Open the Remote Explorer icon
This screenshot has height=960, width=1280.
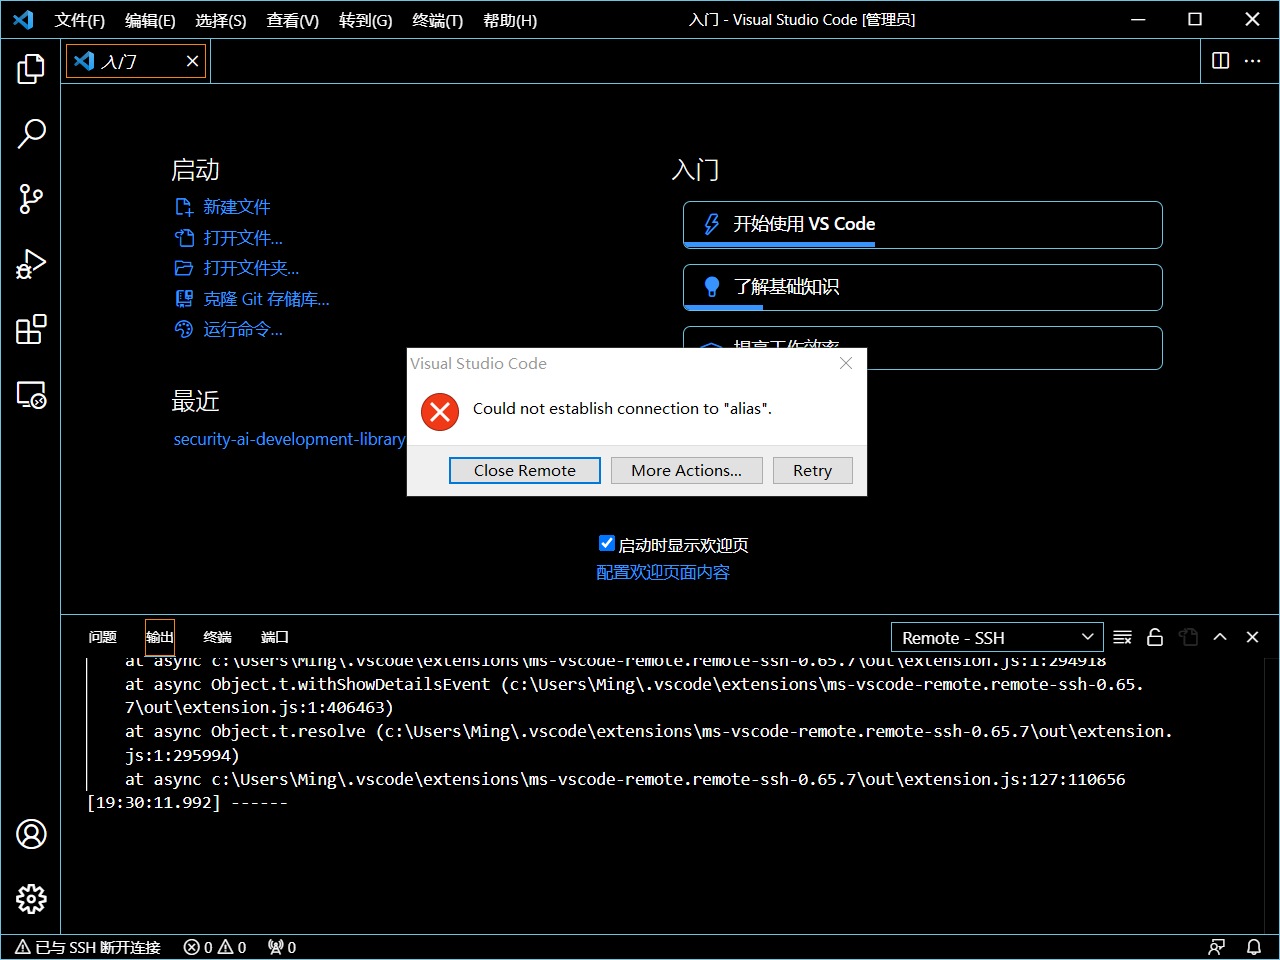tap(31, 395)
